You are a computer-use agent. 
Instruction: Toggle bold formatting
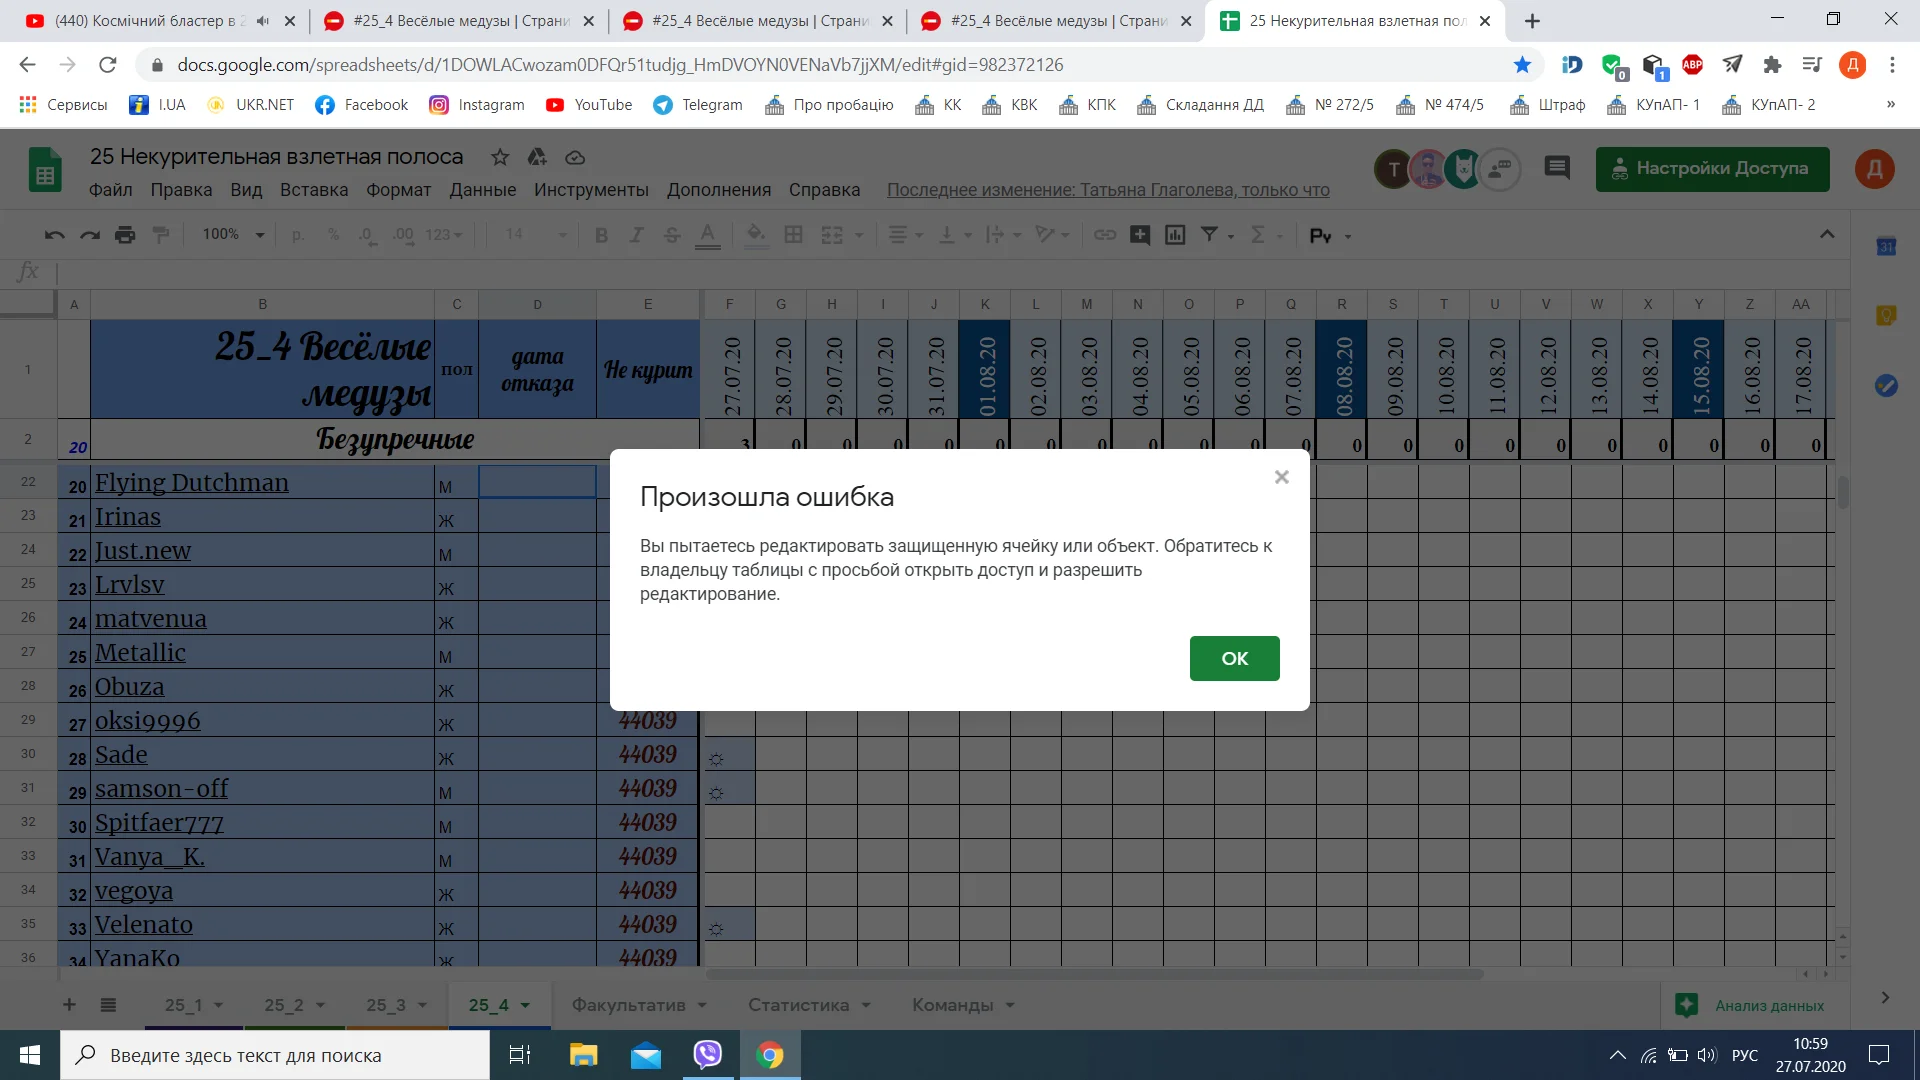click(x=601, y=235)
